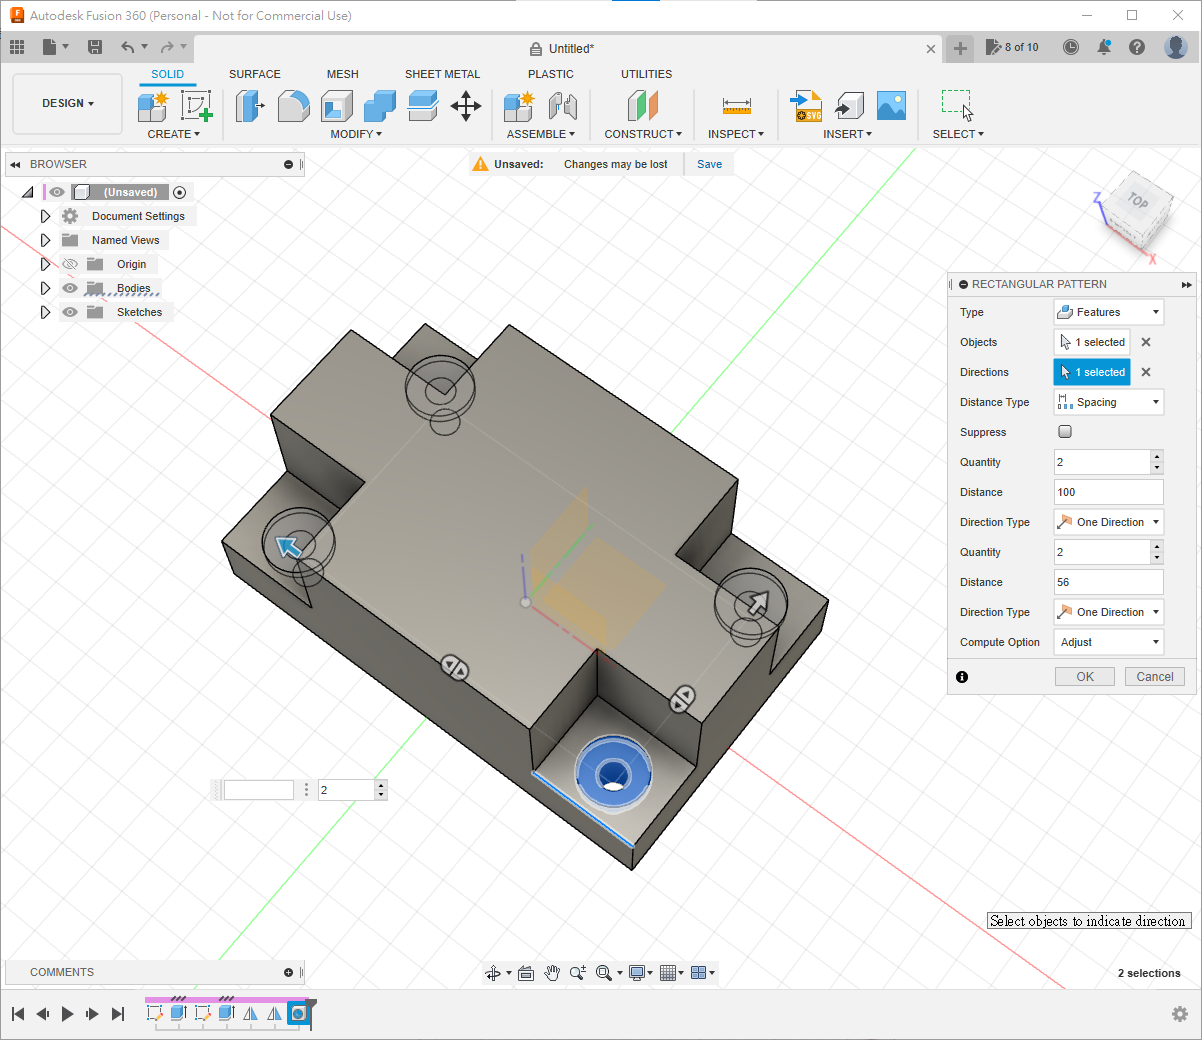
Task: Click the Save link in unsaved banner
Action: 709,164
